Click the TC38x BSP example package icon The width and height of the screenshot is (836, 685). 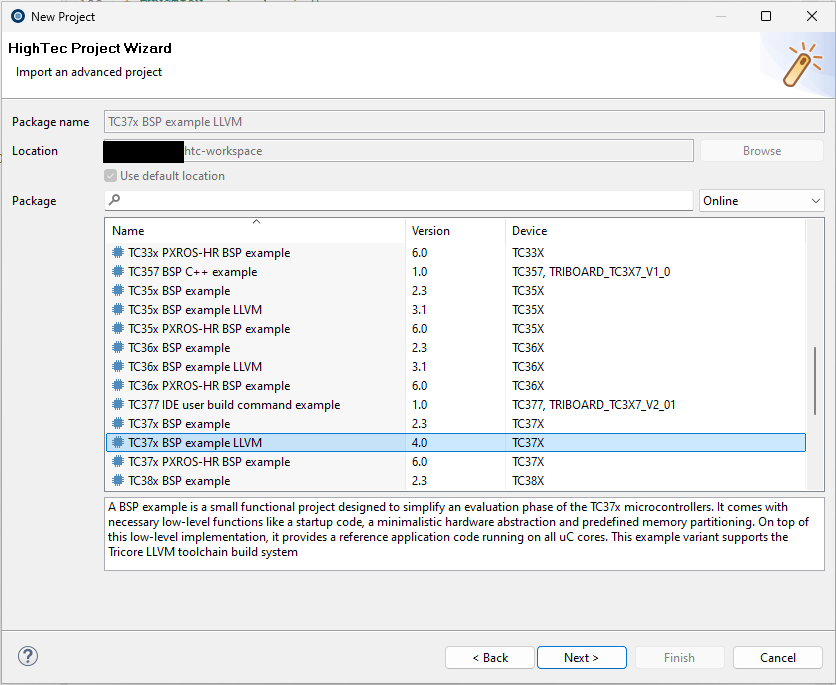118,481
